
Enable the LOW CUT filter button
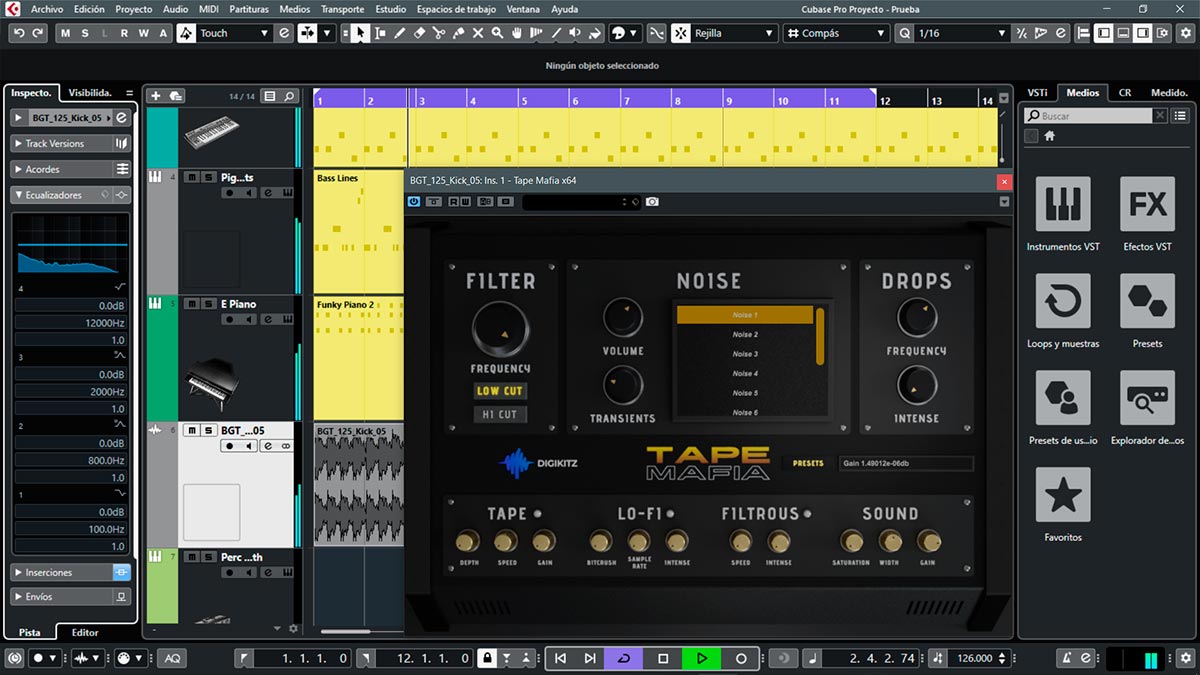(x=500, y=391)
